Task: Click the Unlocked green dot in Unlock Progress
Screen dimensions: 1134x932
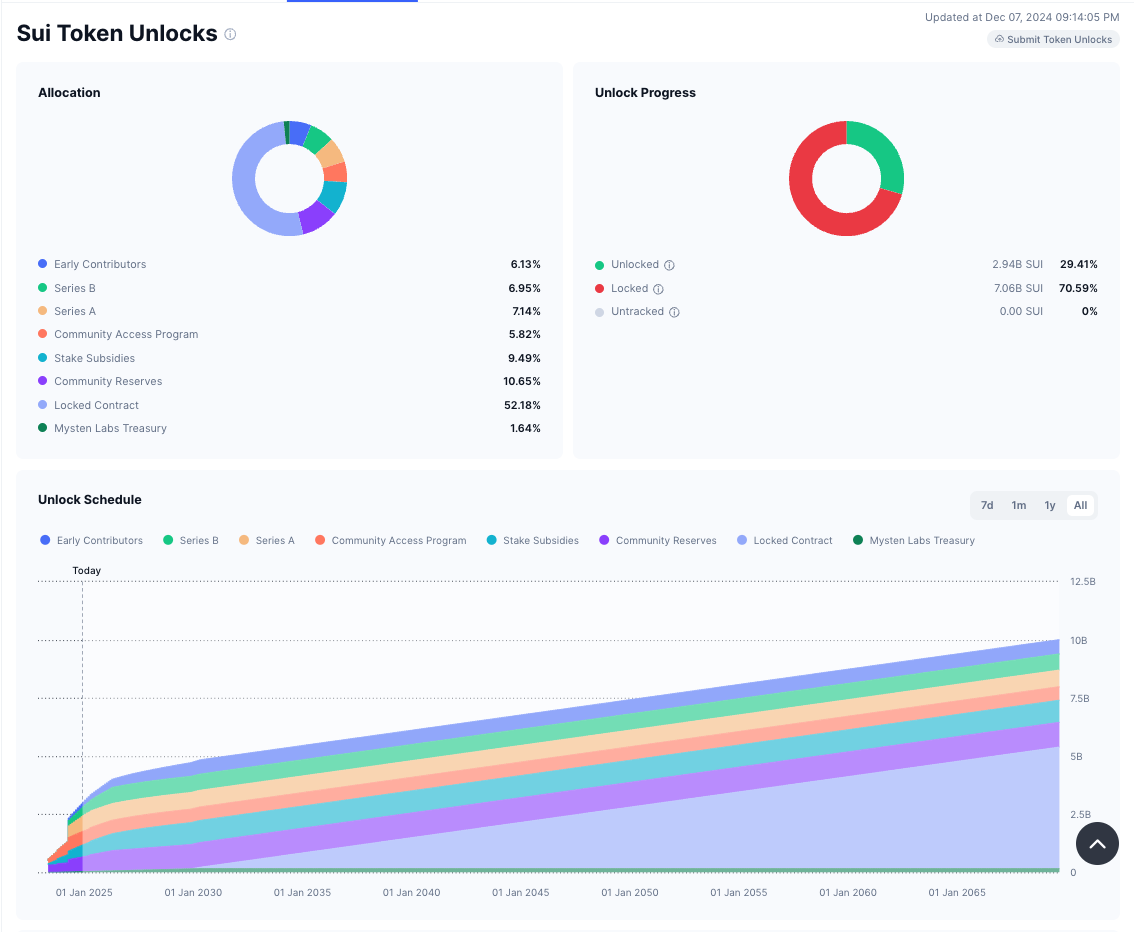Action: pyautogui.click(x=600, y=265)
